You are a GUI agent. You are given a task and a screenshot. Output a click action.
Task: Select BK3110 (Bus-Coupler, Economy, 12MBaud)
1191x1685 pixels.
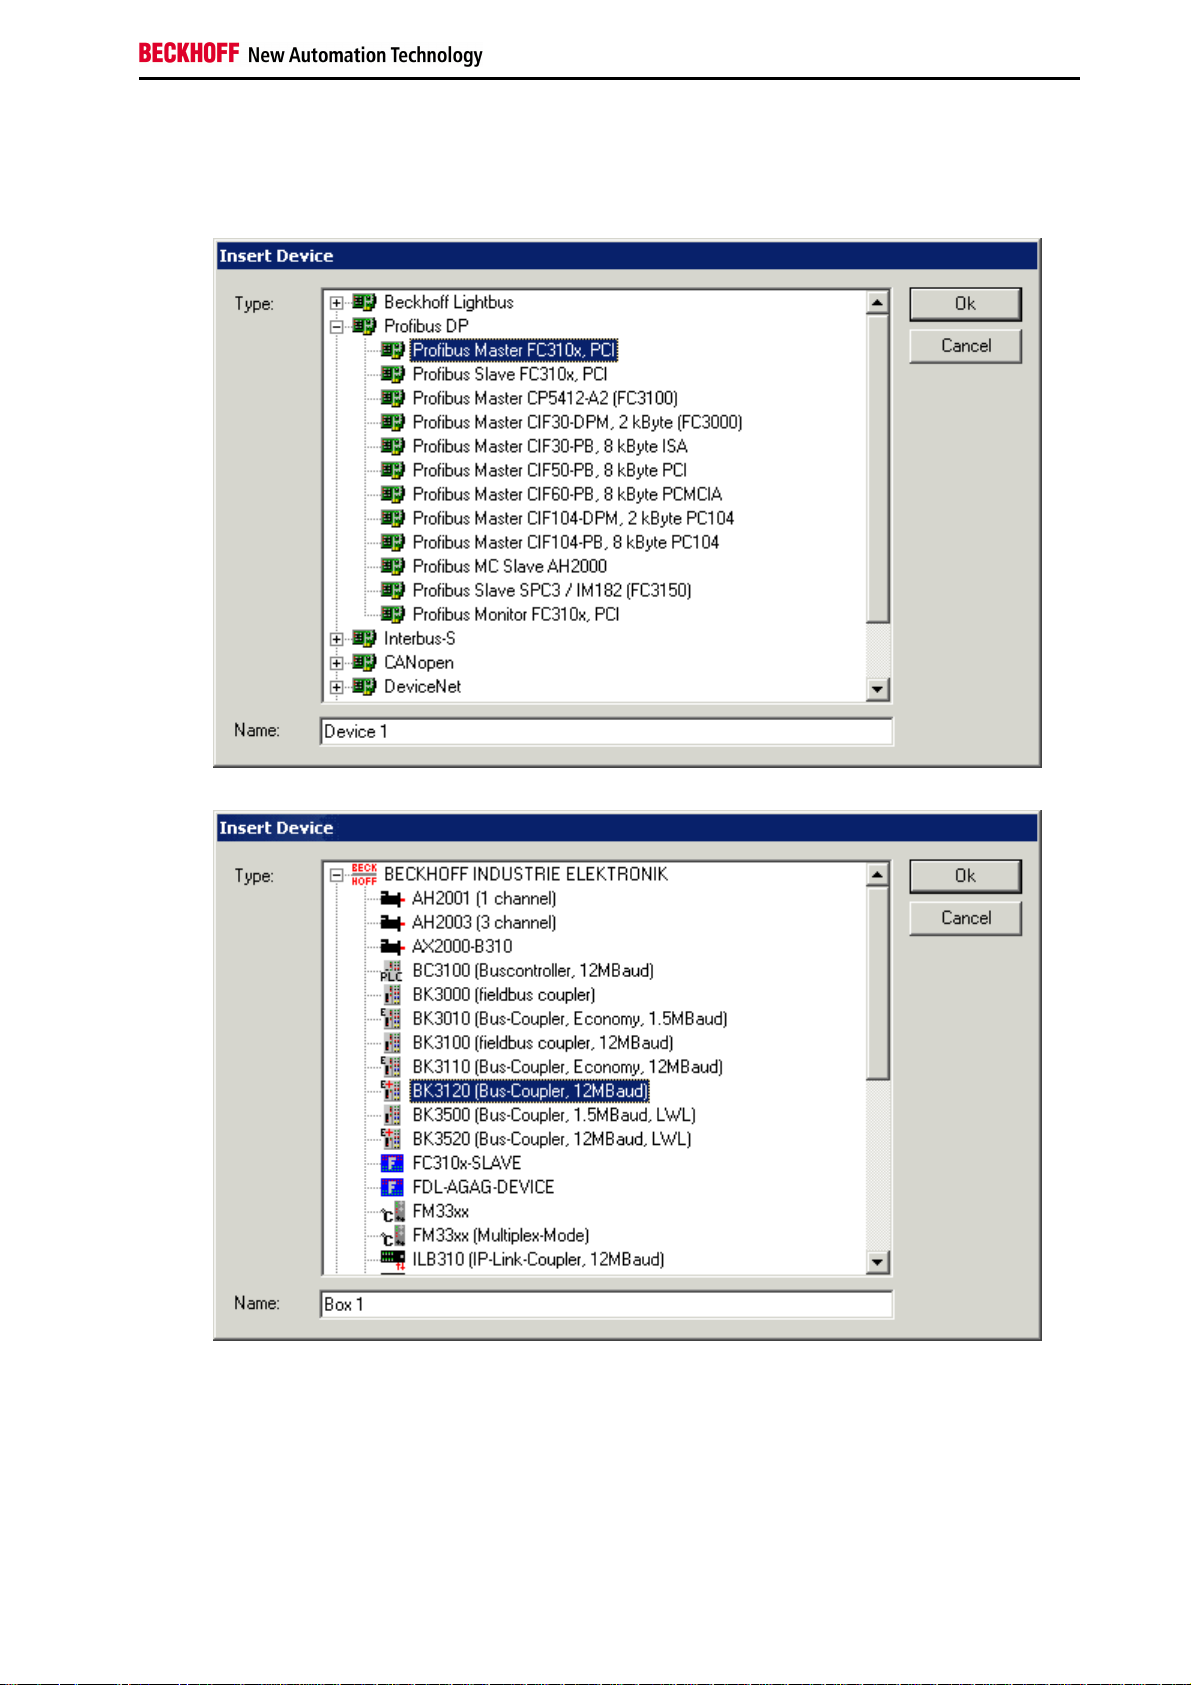[568, 1067]
